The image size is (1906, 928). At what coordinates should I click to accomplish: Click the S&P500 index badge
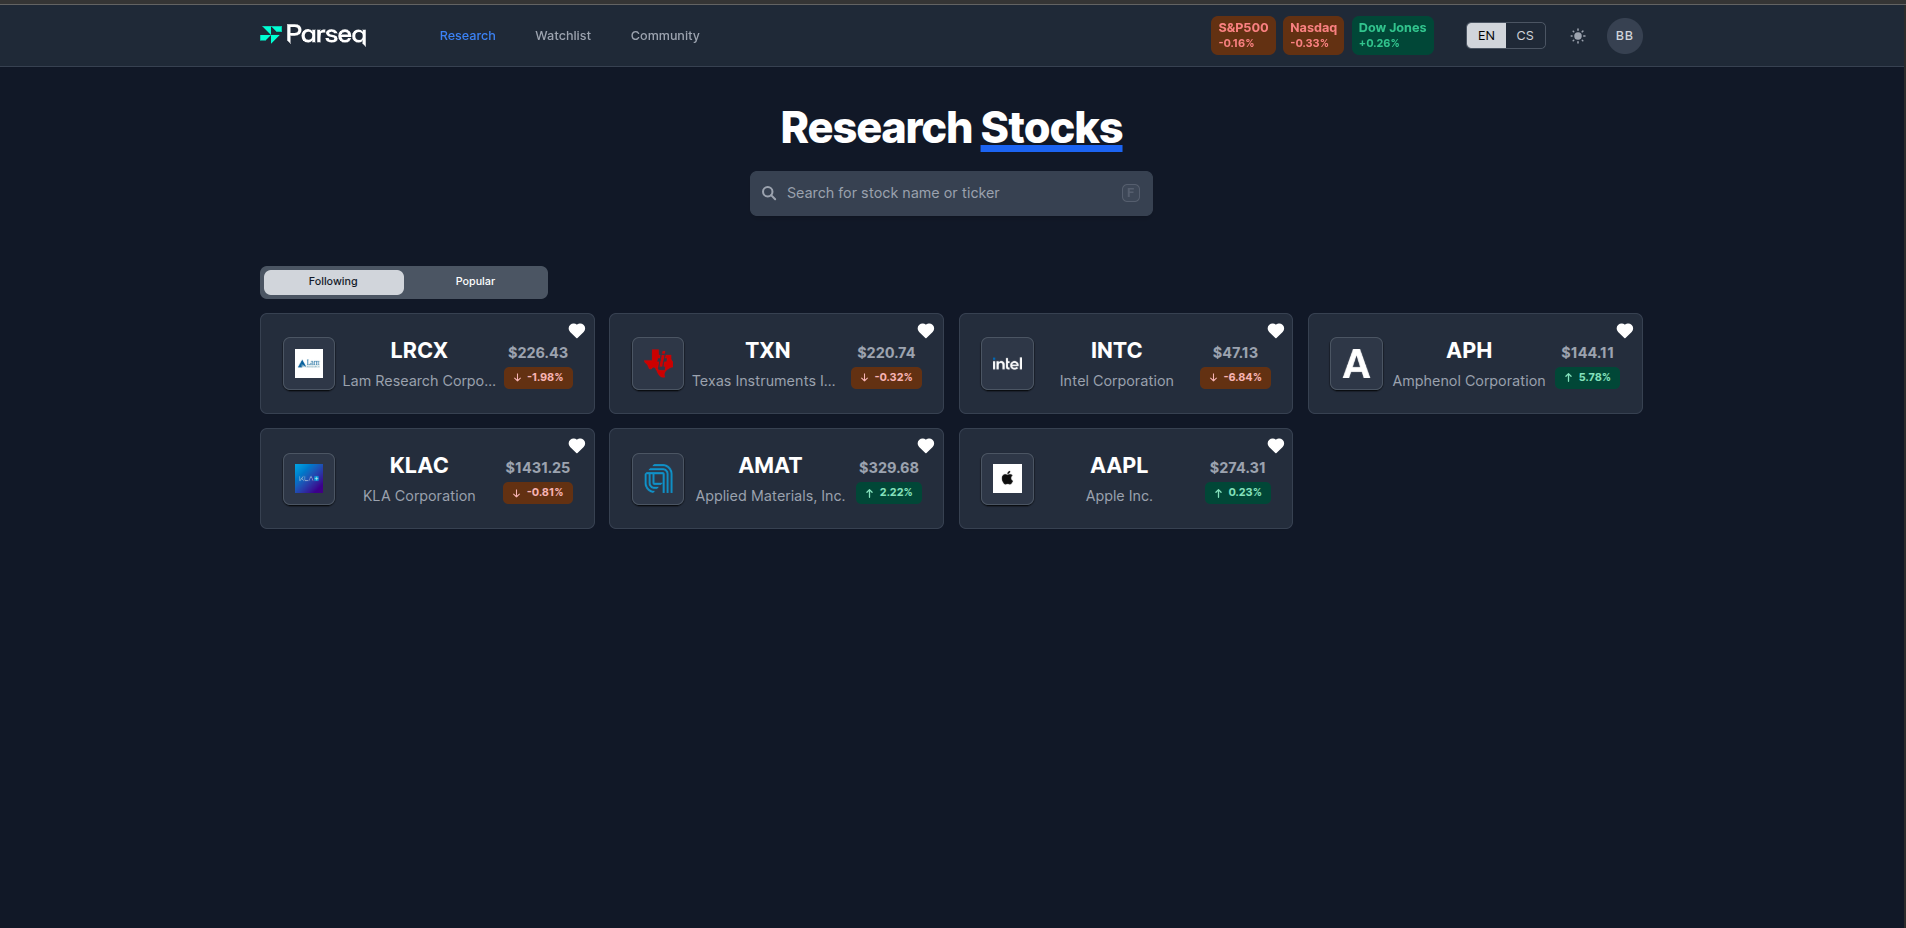pos(1242,35)
